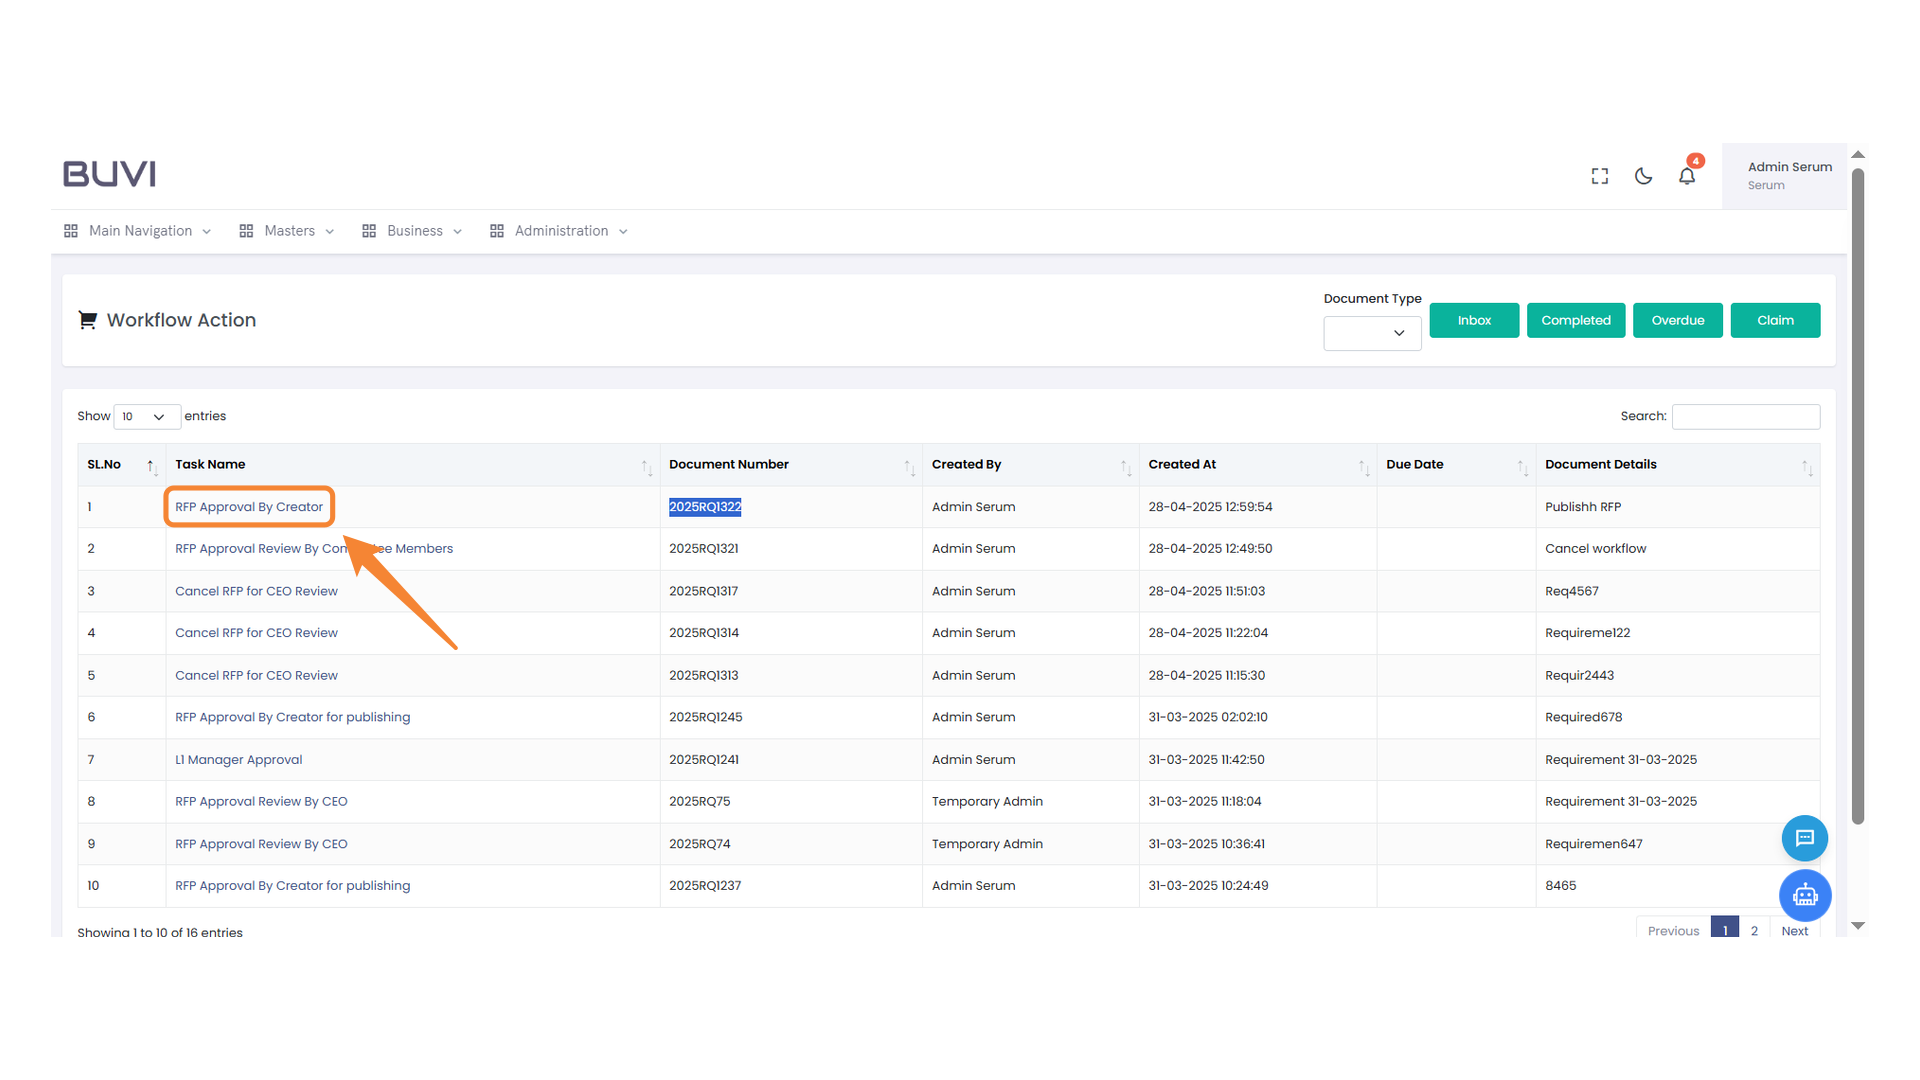Click the table Search input field
This screenshot has width=1920, height=1080.
pos(1745,416)
